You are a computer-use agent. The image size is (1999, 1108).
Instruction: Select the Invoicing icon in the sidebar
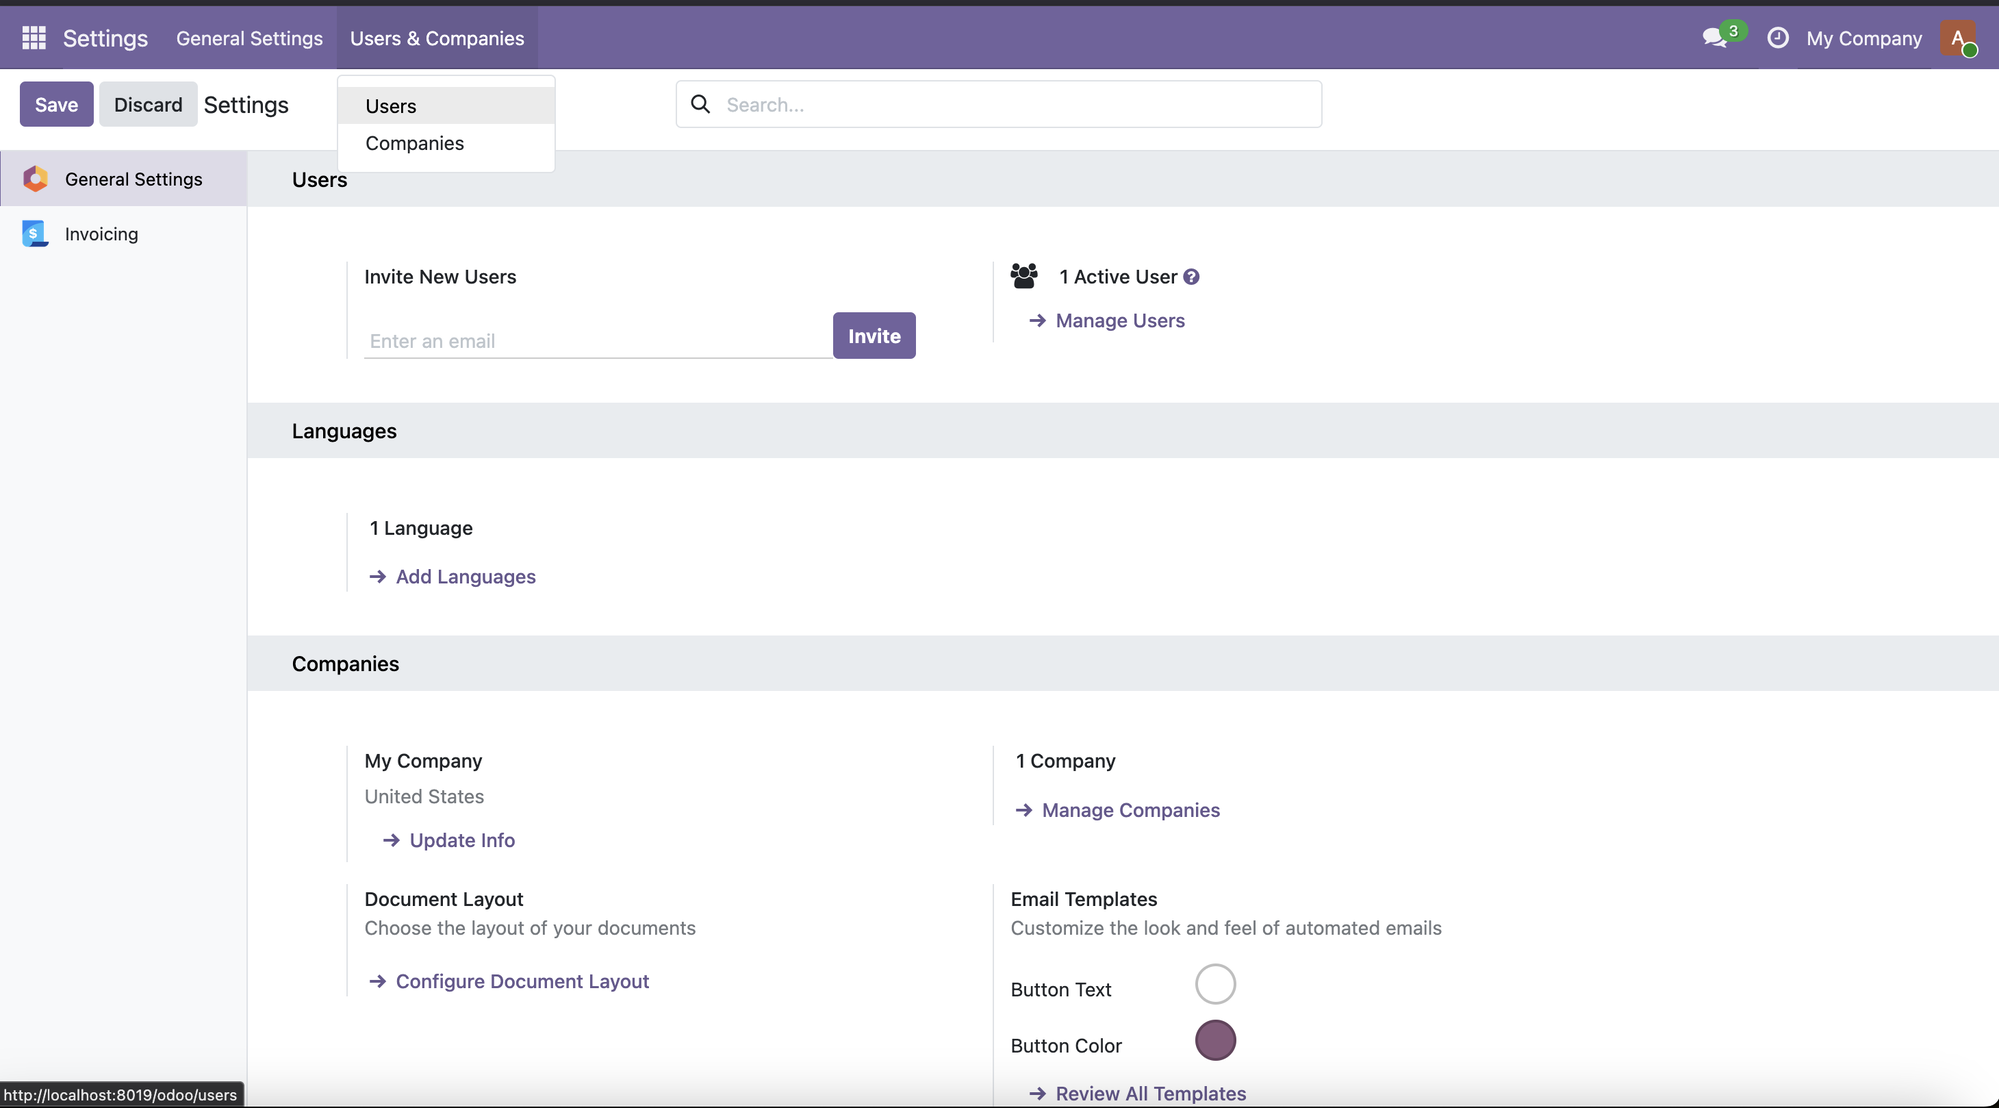point(34,233)
